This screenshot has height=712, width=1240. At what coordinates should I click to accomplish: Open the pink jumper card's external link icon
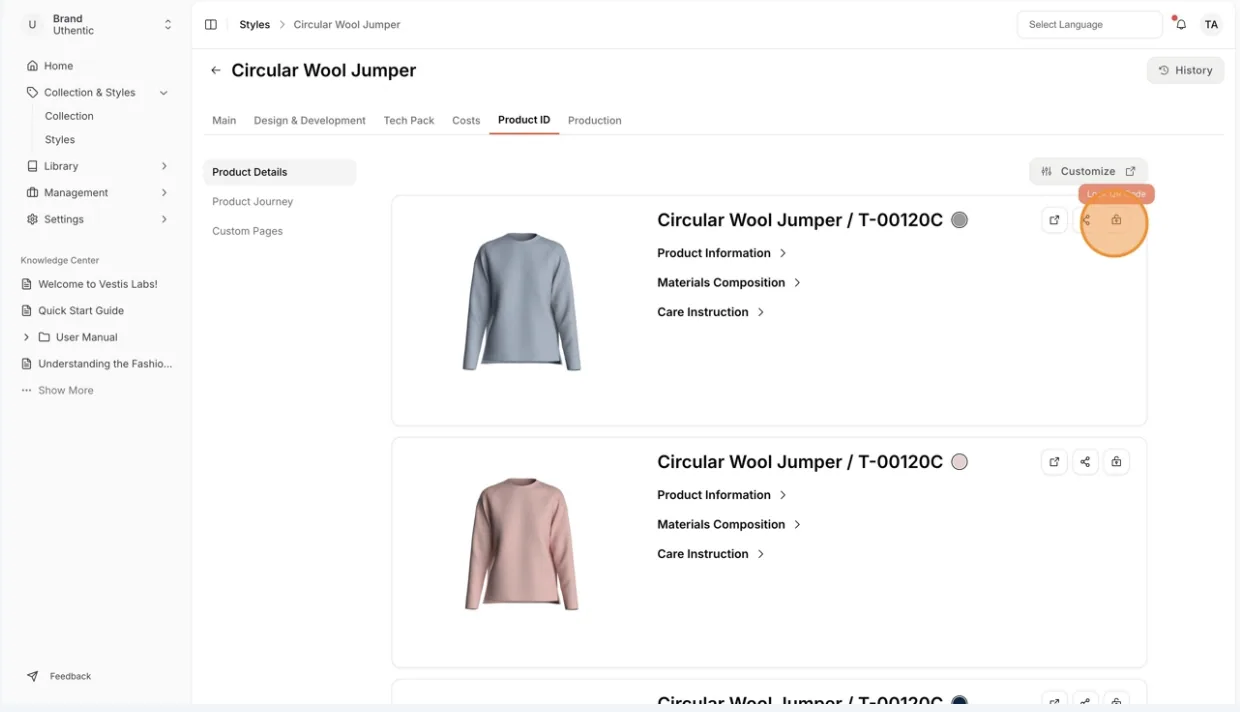pos(1054,462)
